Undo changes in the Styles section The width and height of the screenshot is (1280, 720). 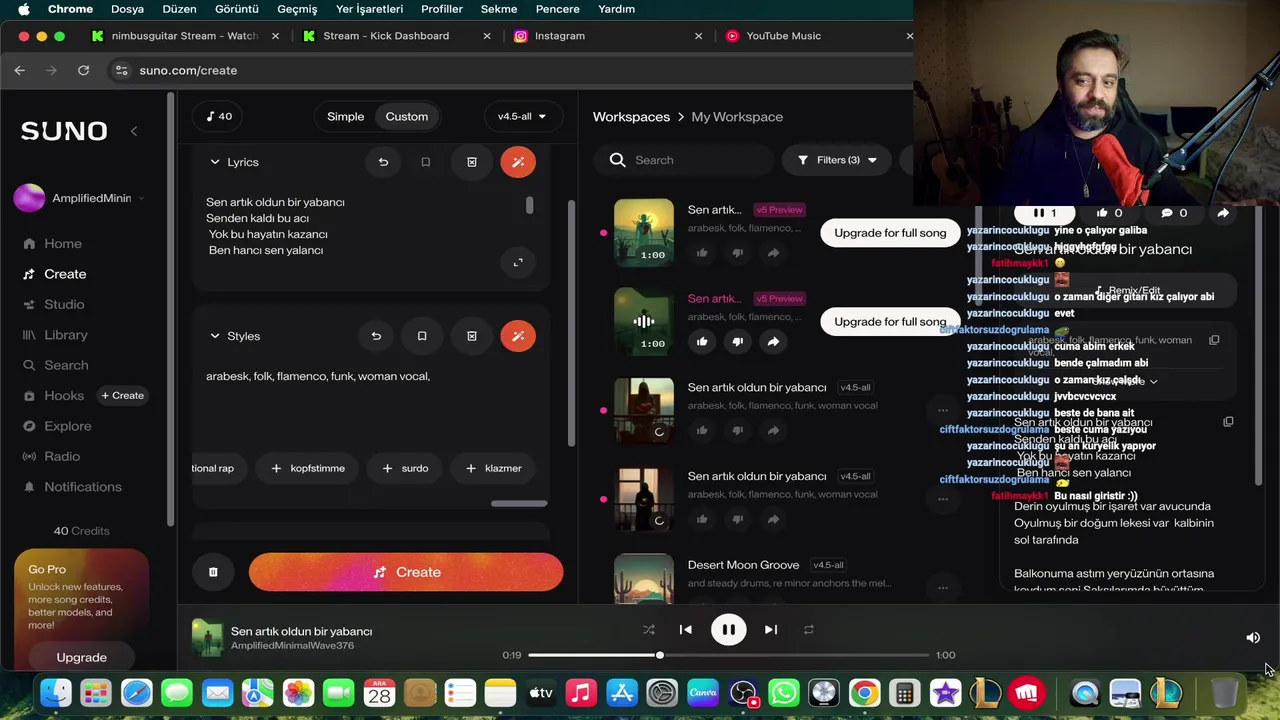tap(376, 336)
